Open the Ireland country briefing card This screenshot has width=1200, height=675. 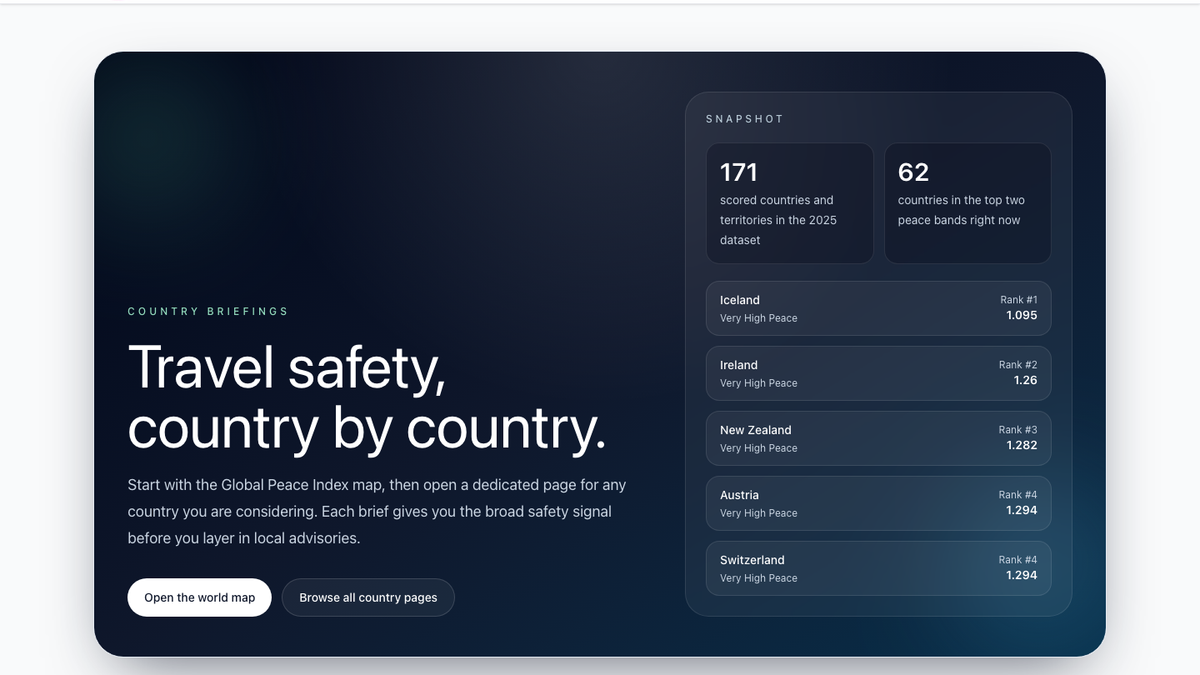[878, 373]
